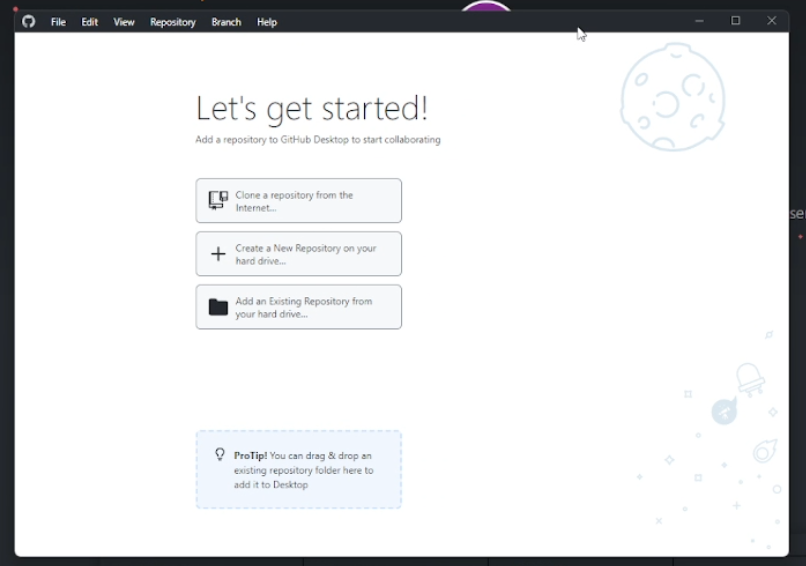This screenshot has height=566, width=806.
Task: Click the ProTip lightbulb icon
Action: pyautogui.click(x=220, y=454)
